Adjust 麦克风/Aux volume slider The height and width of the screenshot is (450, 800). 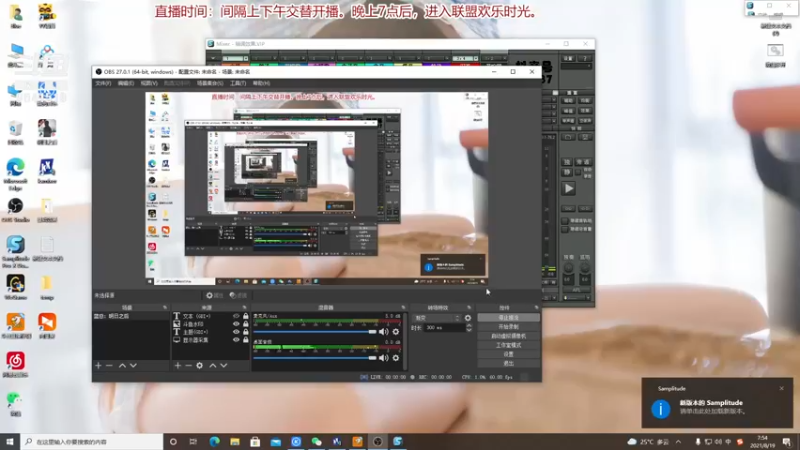315,332
